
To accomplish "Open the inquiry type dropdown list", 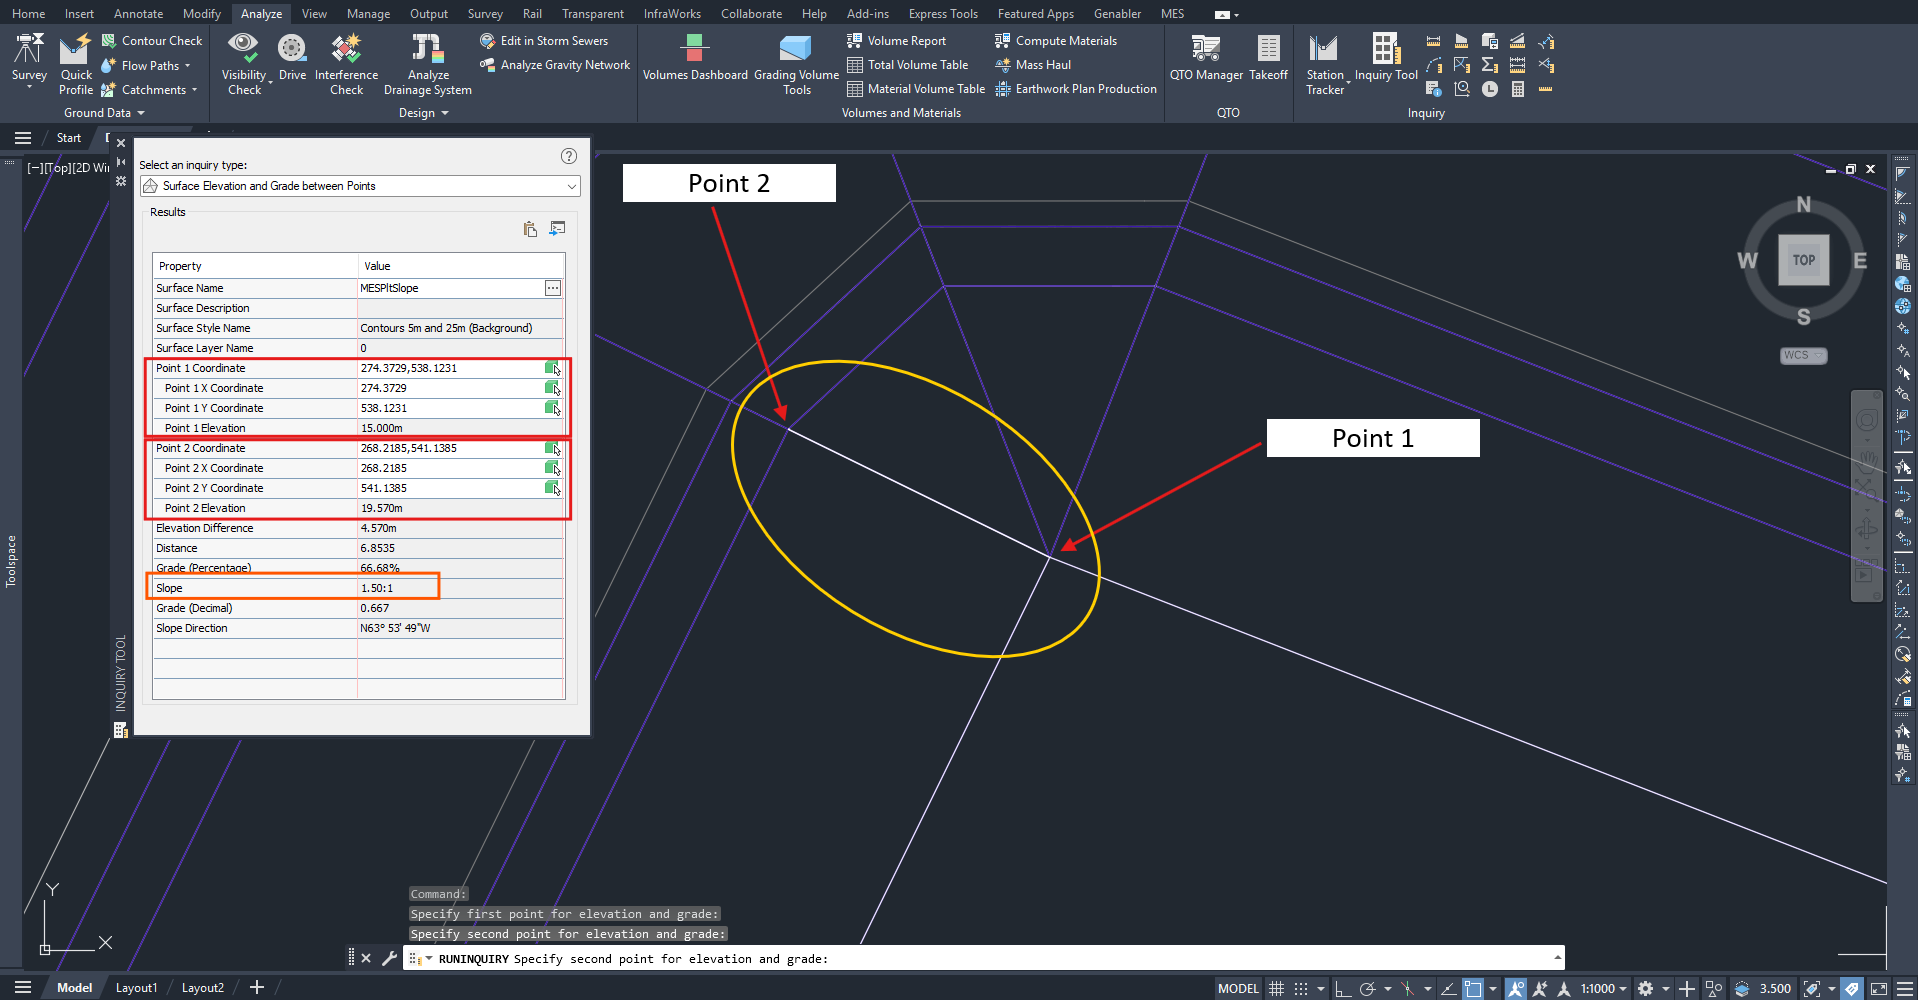I will tap(571, 186).
